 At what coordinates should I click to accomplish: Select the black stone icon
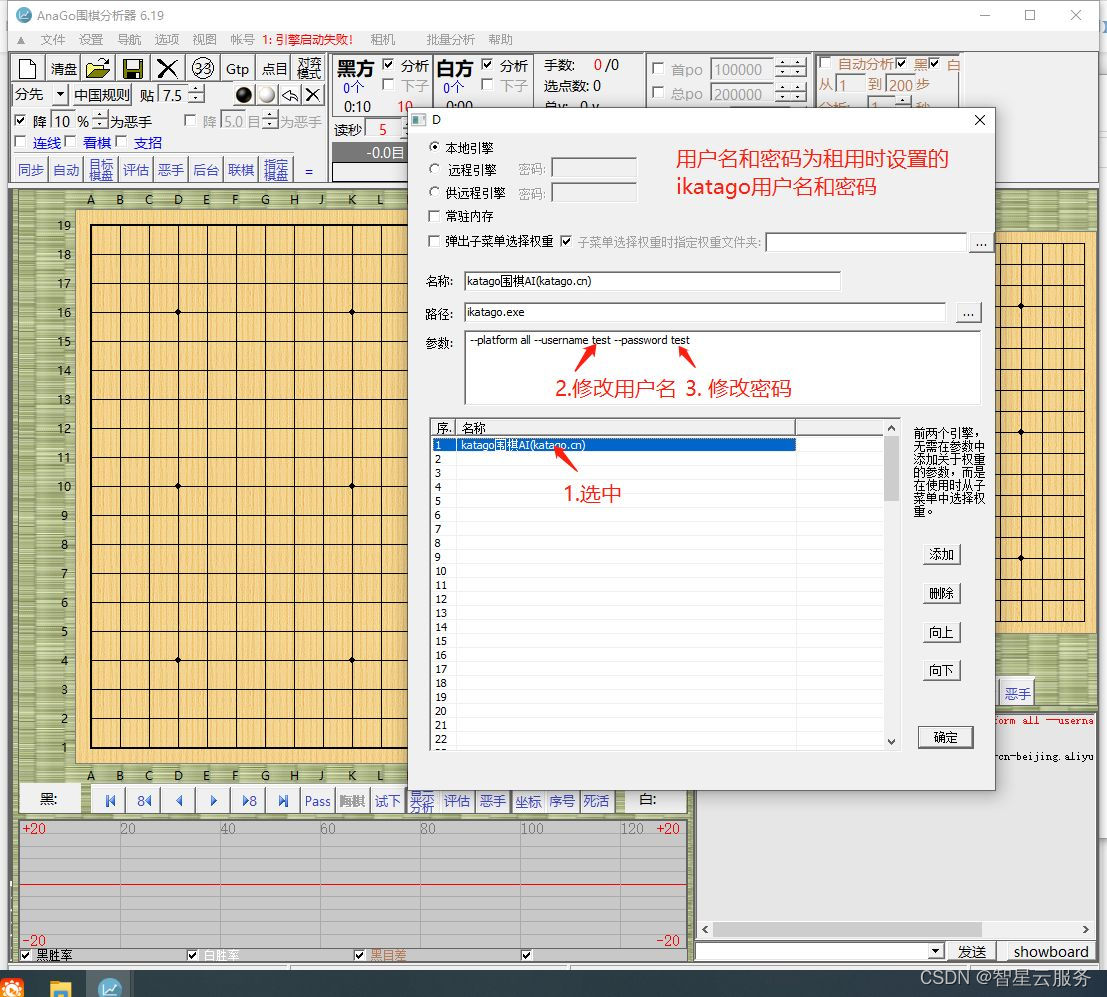244,95
